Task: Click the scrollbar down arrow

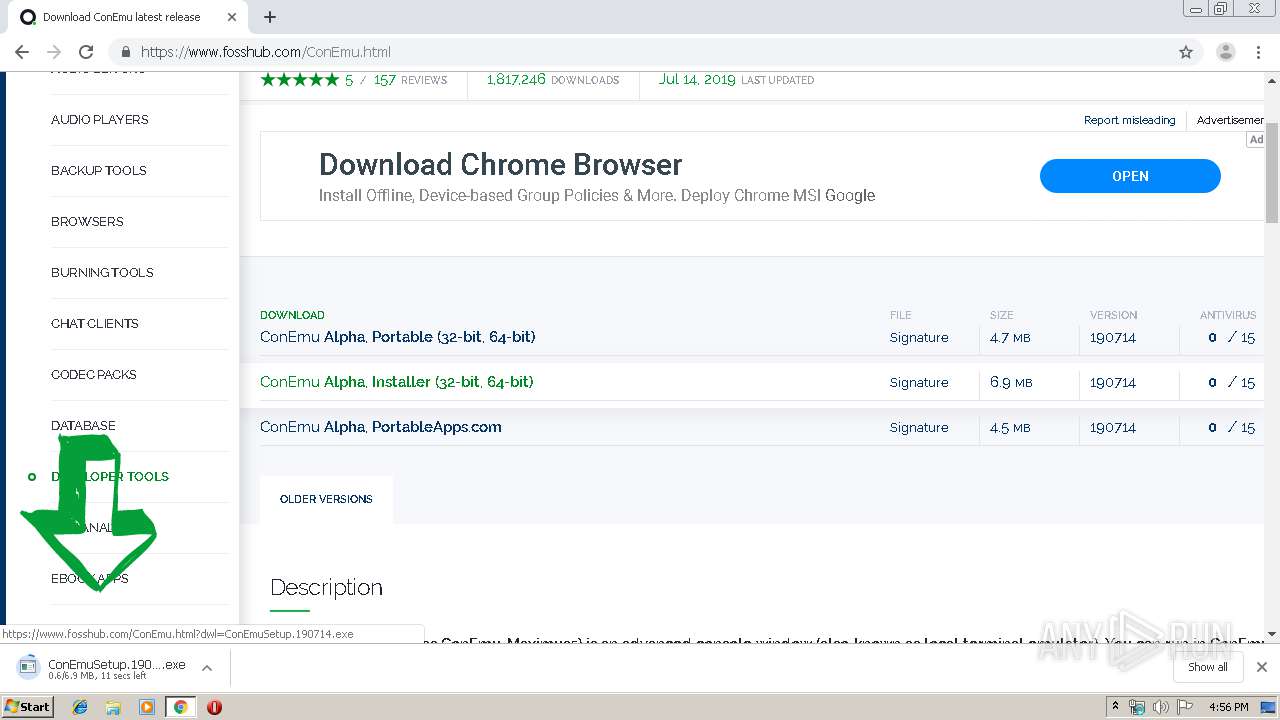Action: (x=1272, y=633)
